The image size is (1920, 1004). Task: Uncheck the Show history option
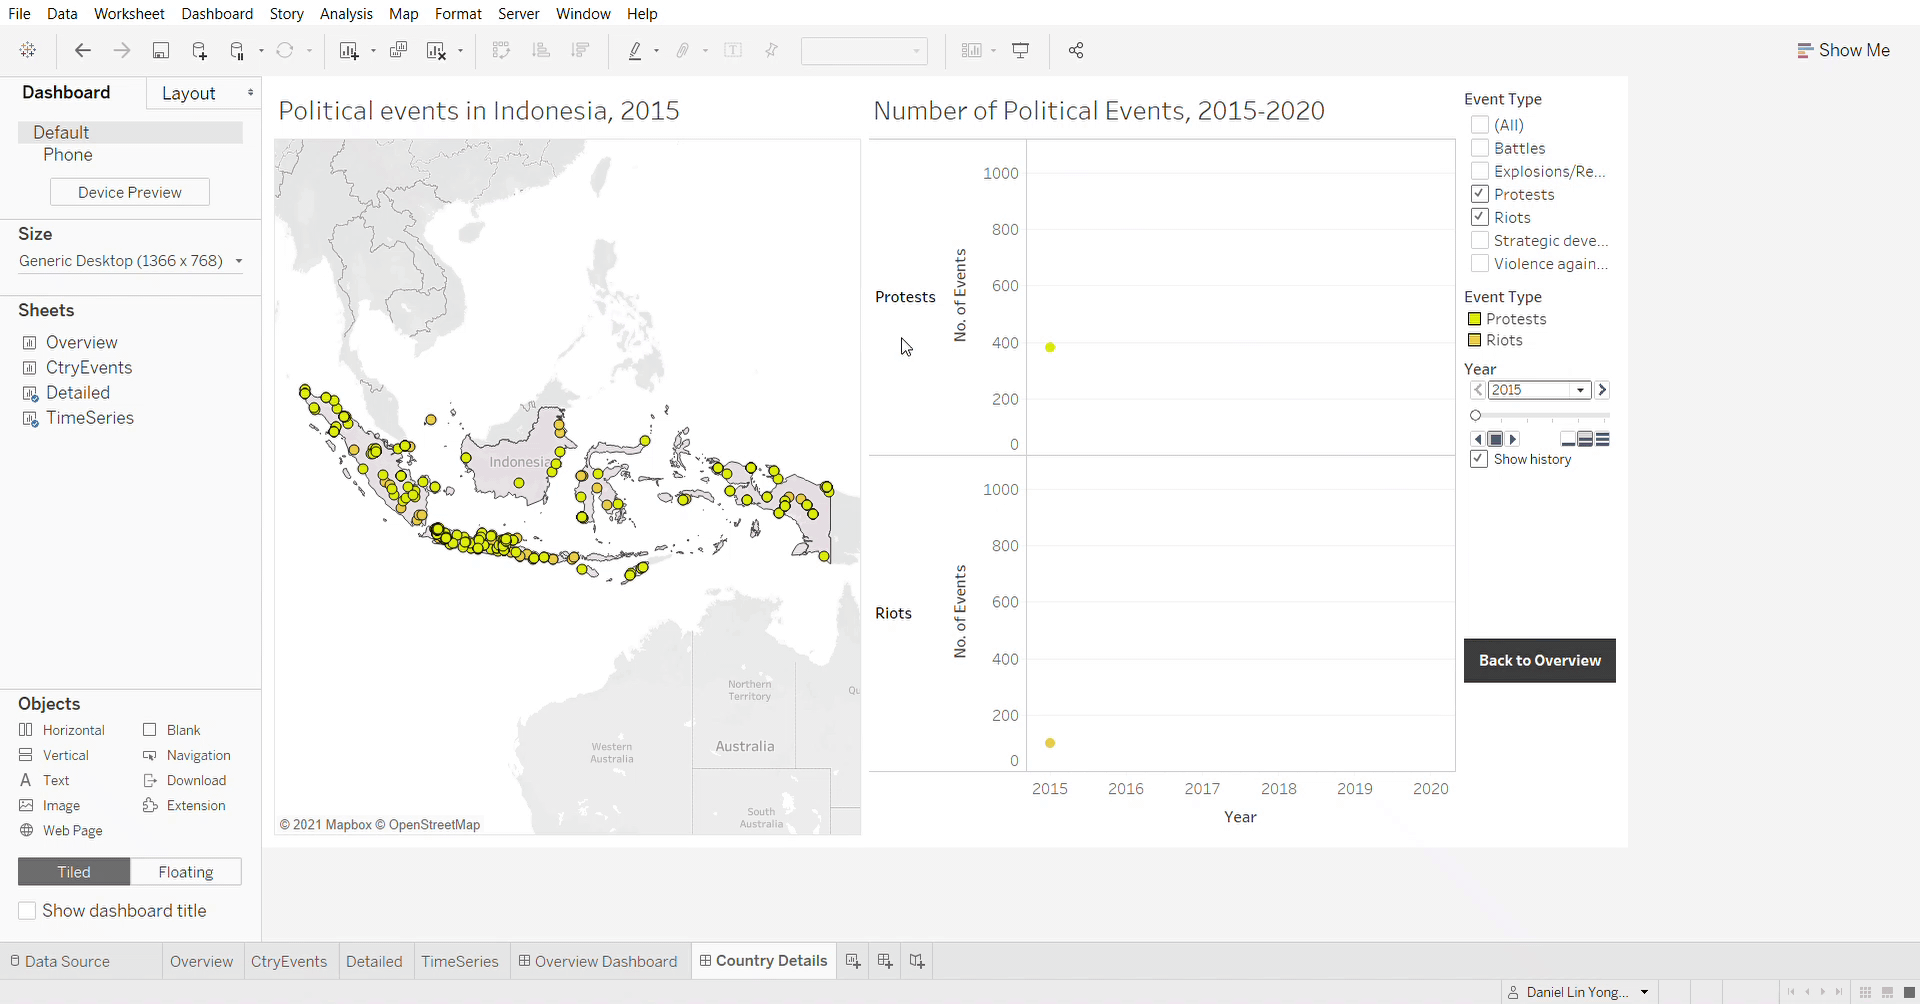click(x=1479, y=459)
